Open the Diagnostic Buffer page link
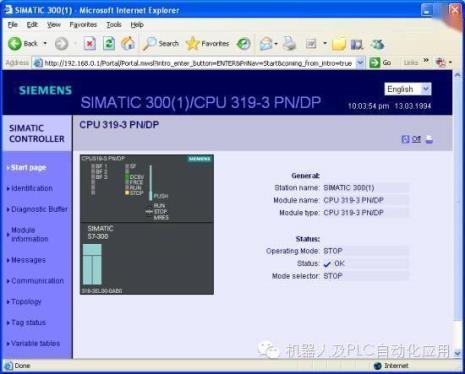Screen dimensions: 465x374 click(39, 209)
